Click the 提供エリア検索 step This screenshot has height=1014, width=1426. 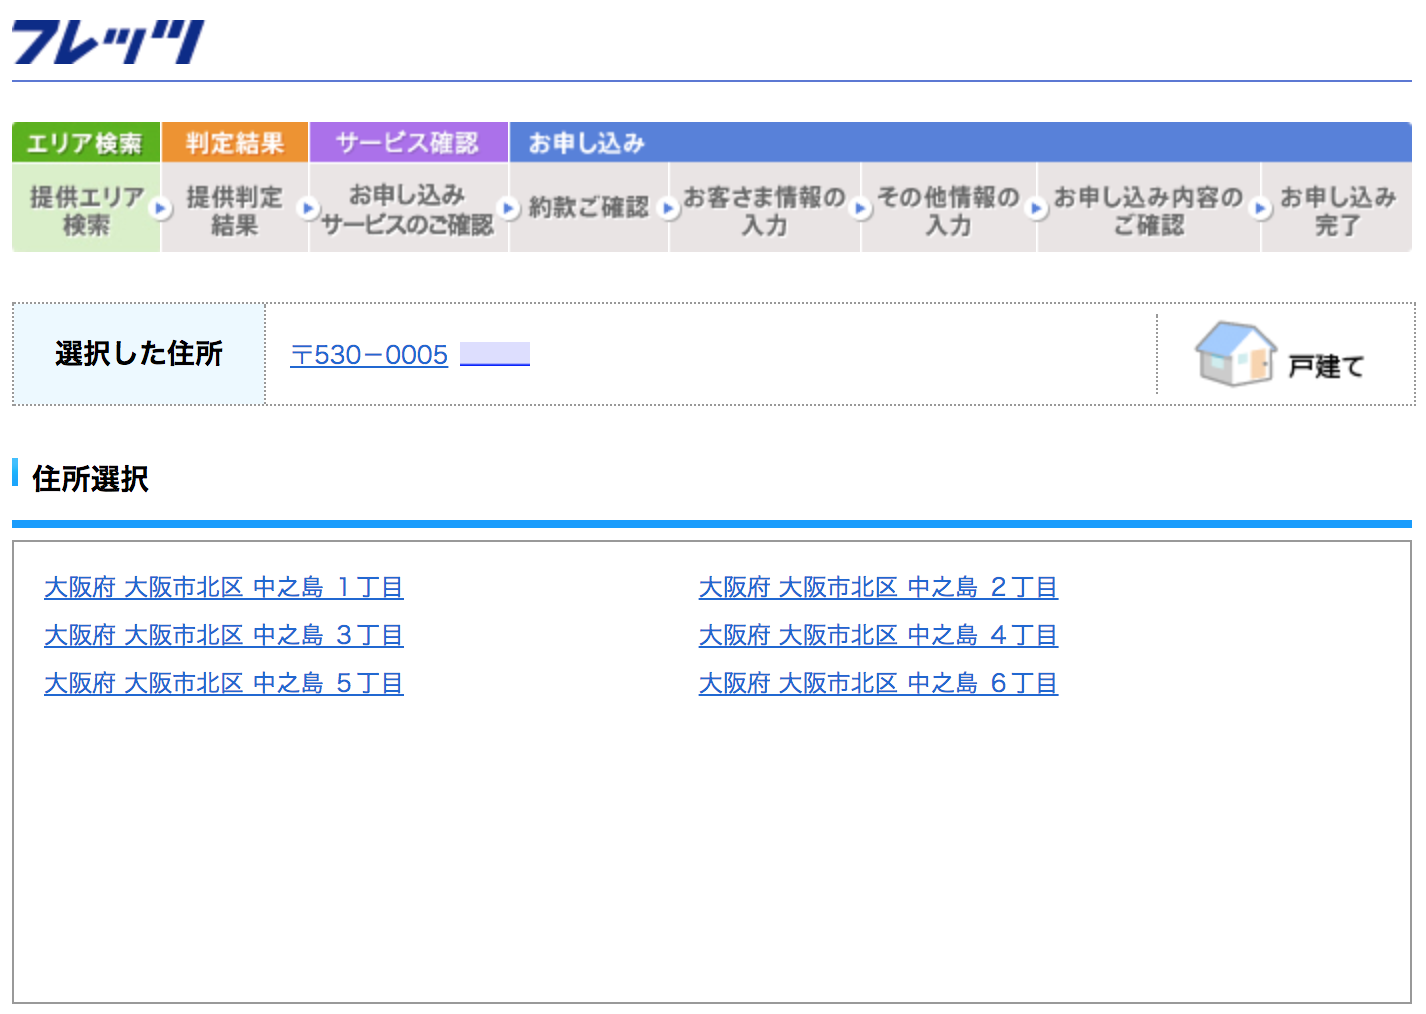coord(86,210)
